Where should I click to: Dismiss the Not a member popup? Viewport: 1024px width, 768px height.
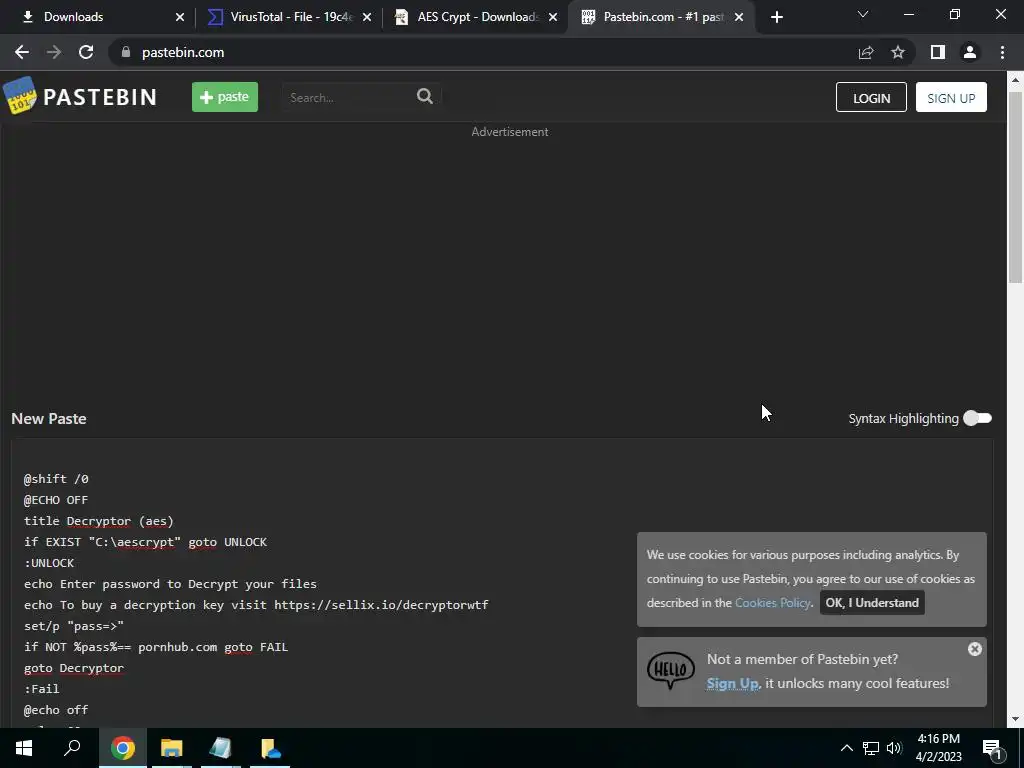[x=974, y=648]
